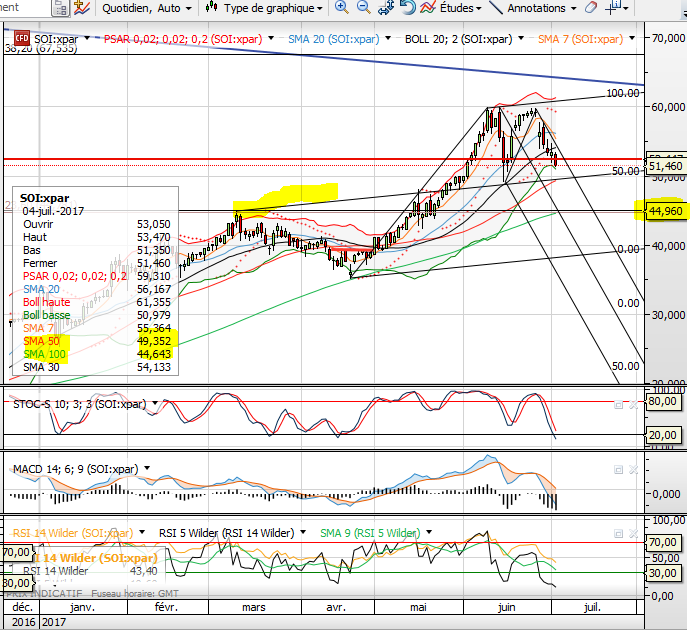Viewport: 690px width, 630px height.
Task: Click the avr. month on time axis
Action: click(336, 607)
